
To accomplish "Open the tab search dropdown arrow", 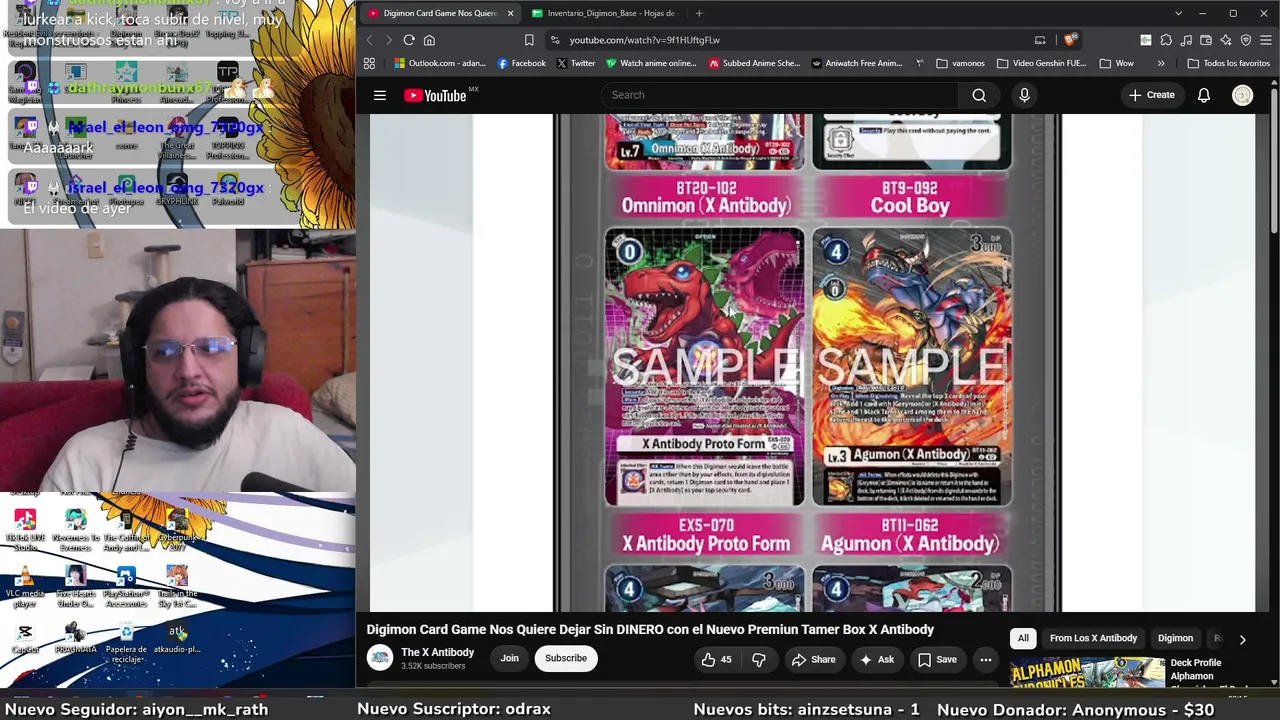I will pos(1178,13).
